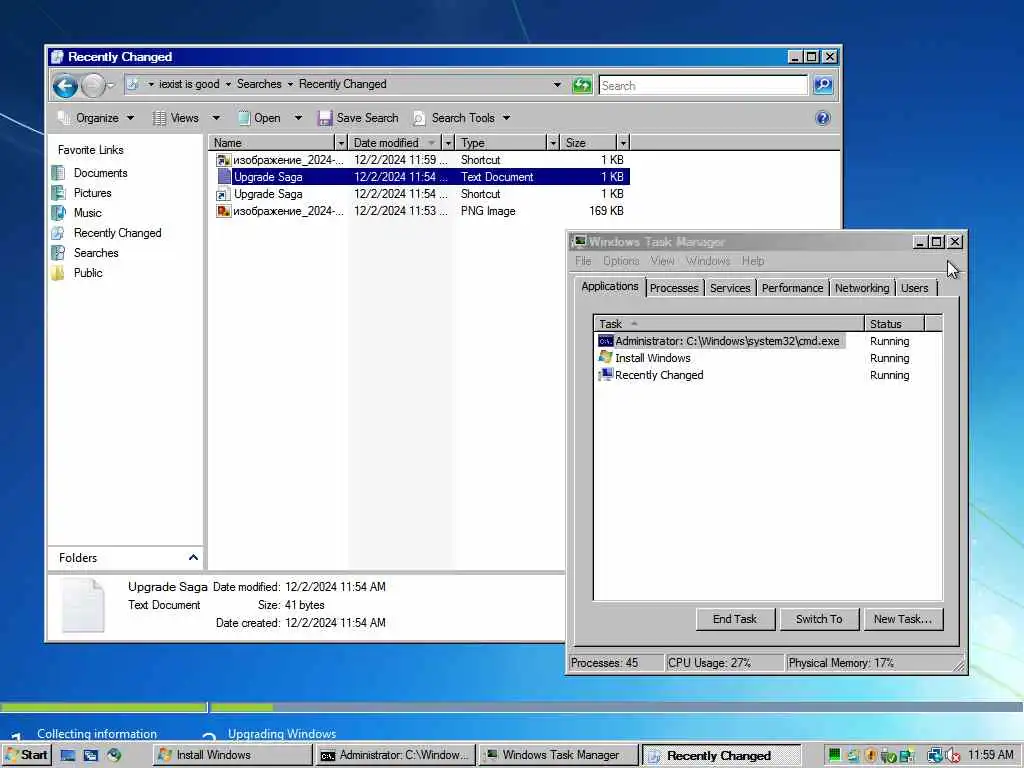Screen dimensions: 1024x768
Task: Click the Show Desktop quick launch icon
Action: pyautogui.click(x=68, y=756)
